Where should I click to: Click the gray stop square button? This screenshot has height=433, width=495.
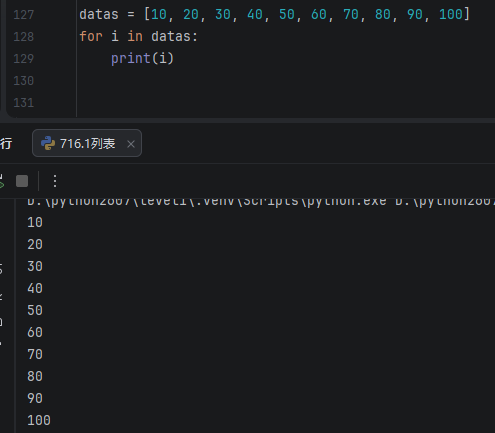pos(22,181)
